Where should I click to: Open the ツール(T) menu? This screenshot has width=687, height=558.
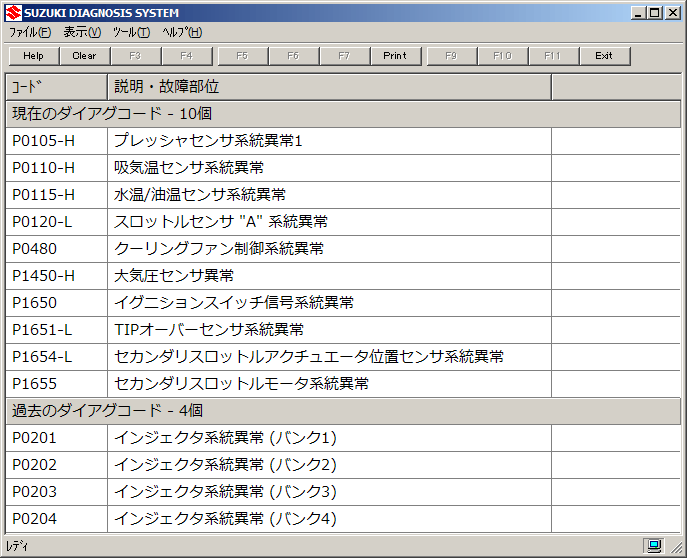tap(132, 32)
